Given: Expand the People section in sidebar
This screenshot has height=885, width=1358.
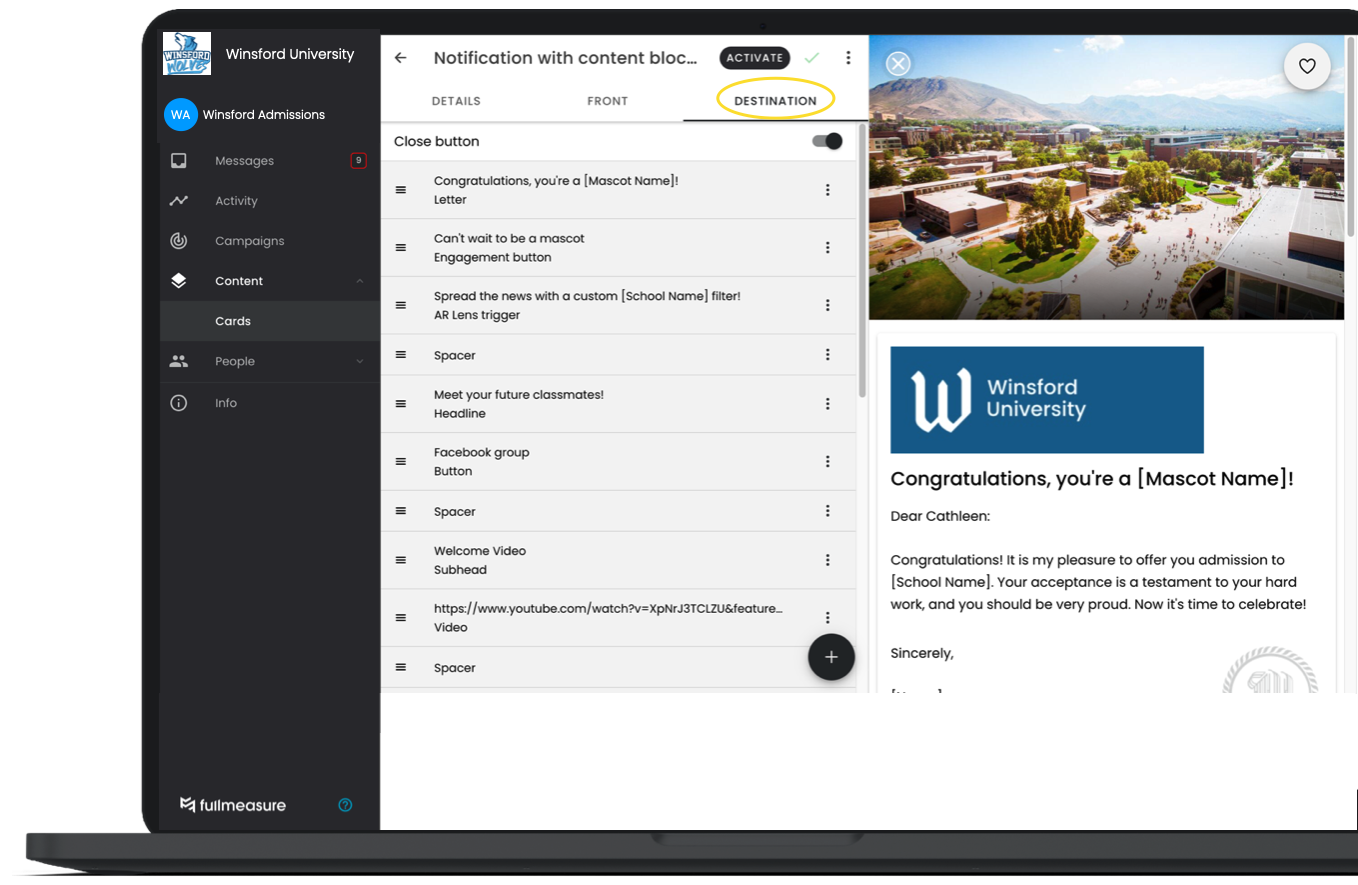Looking at the screenshot, I should (x=360, y=362).
